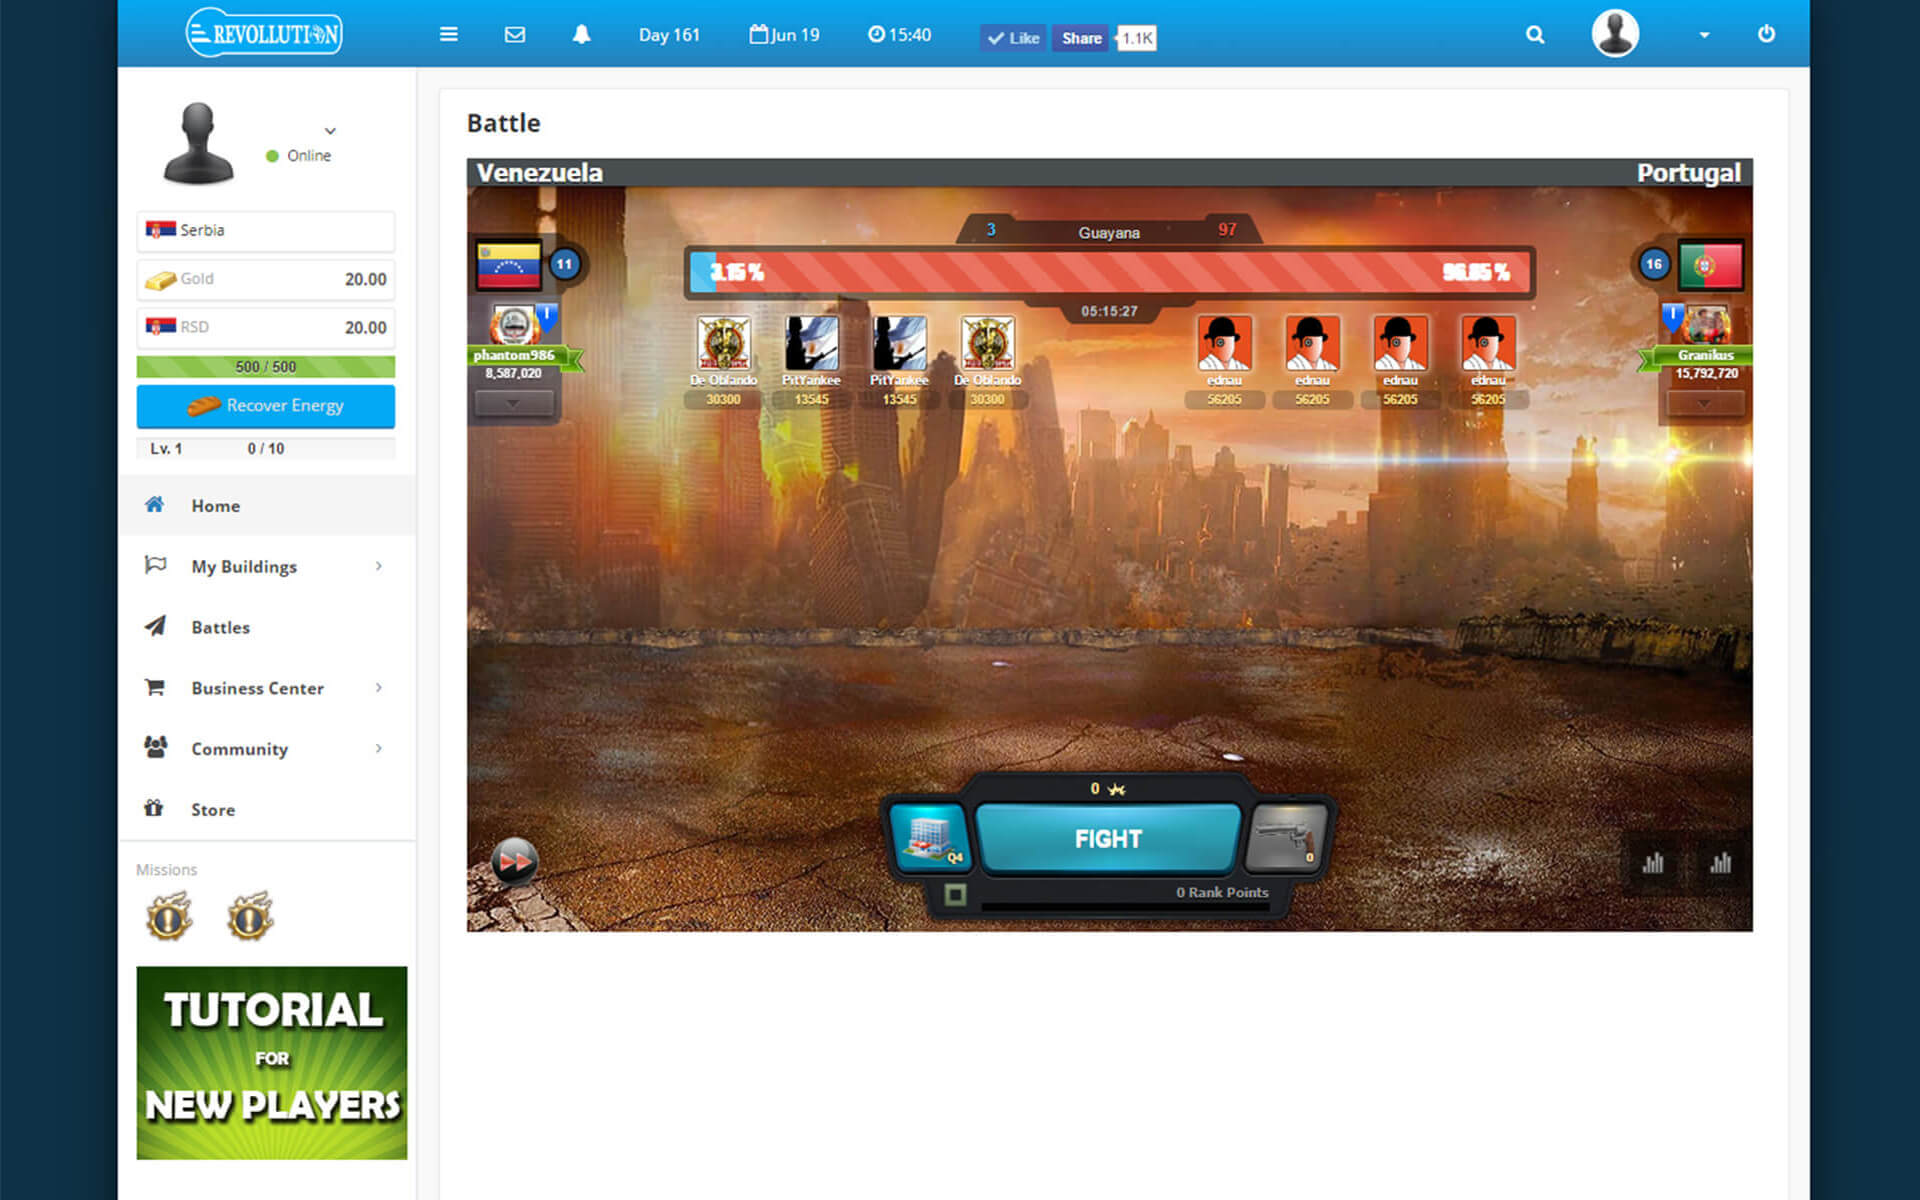
Task: Click the rank points progress bar
Action: pos(1125,907)
